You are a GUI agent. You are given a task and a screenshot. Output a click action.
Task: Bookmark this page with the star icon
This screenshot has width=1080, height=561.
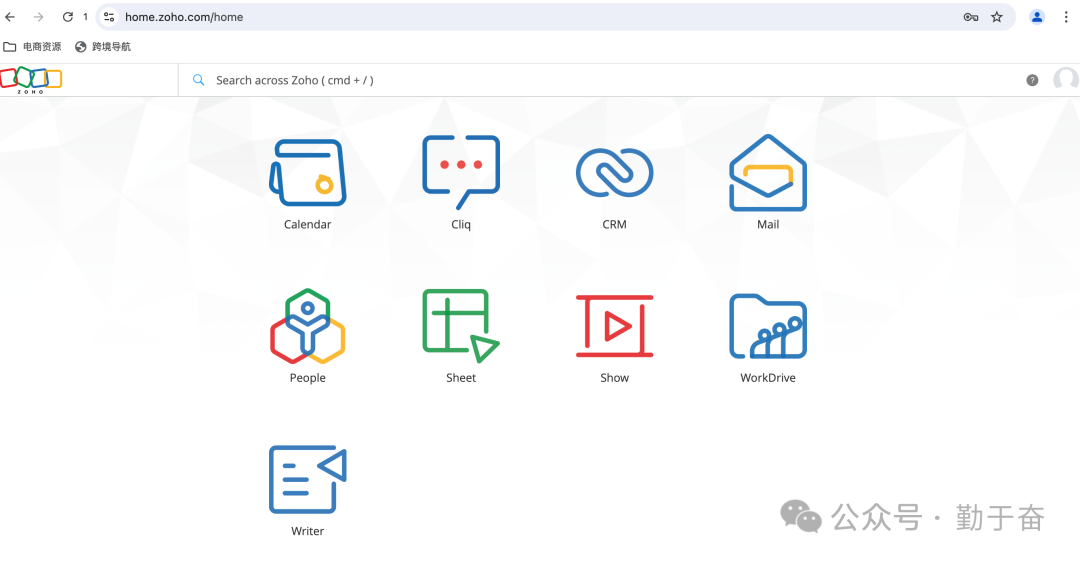click(997, 17)
